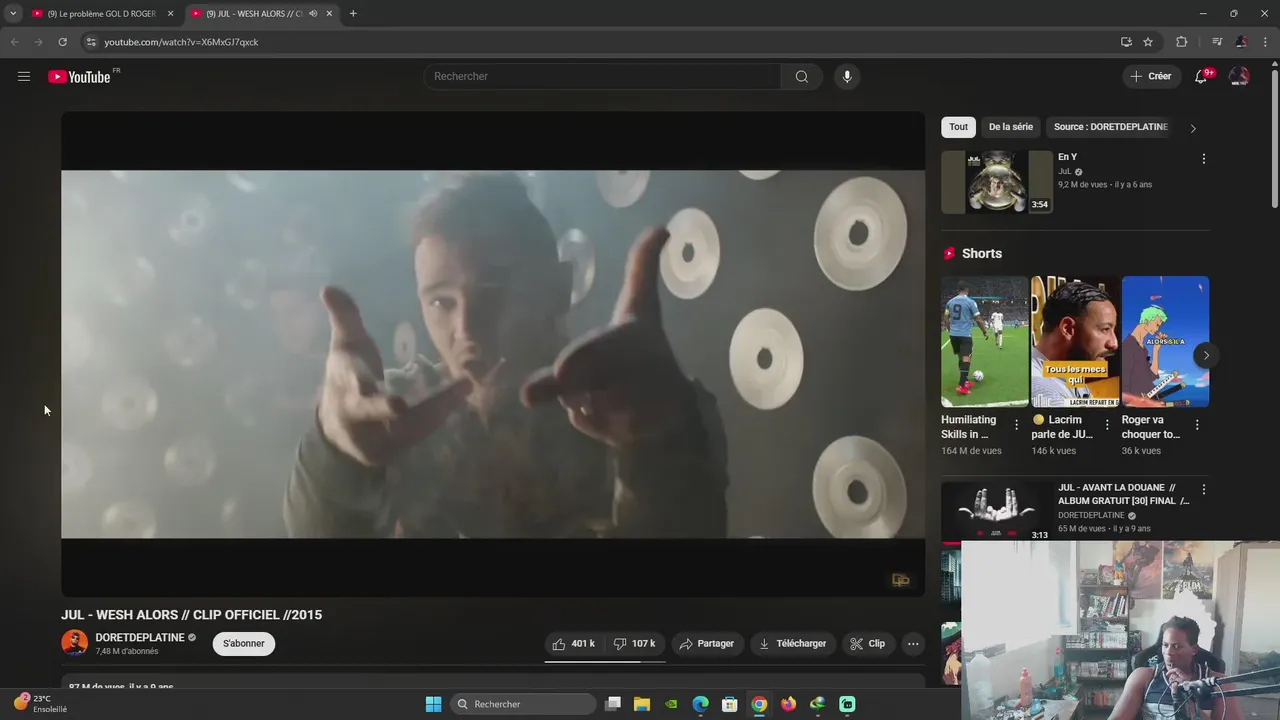
Task: Open Firefox from the taskbar
Action: coord(789,704)
